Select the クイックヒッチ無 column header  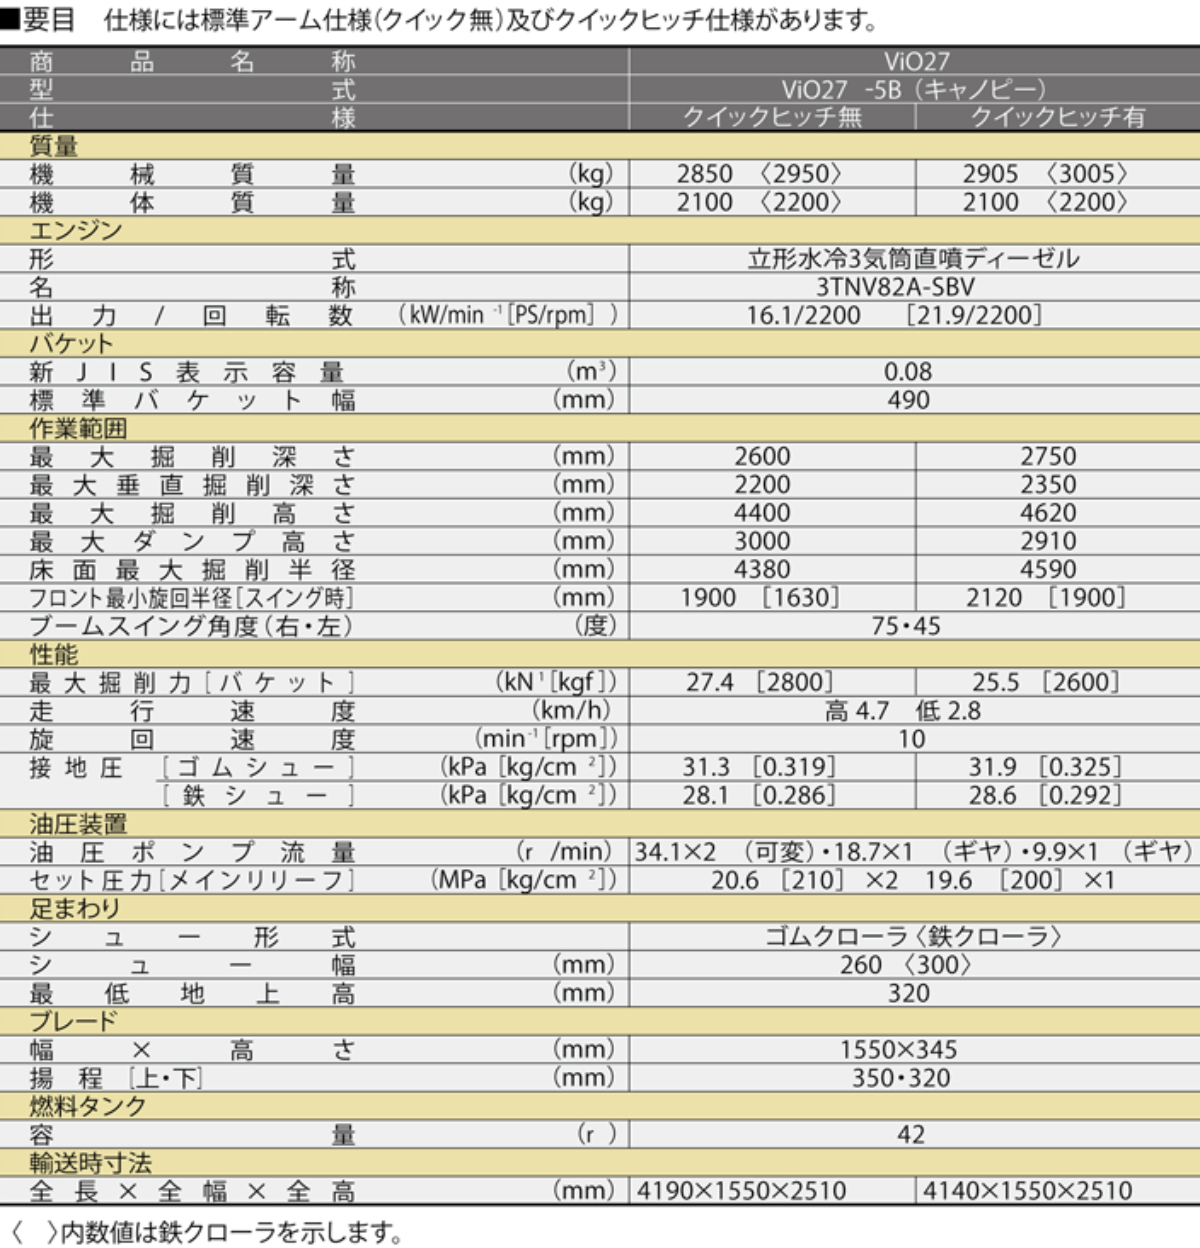point(771,117)
